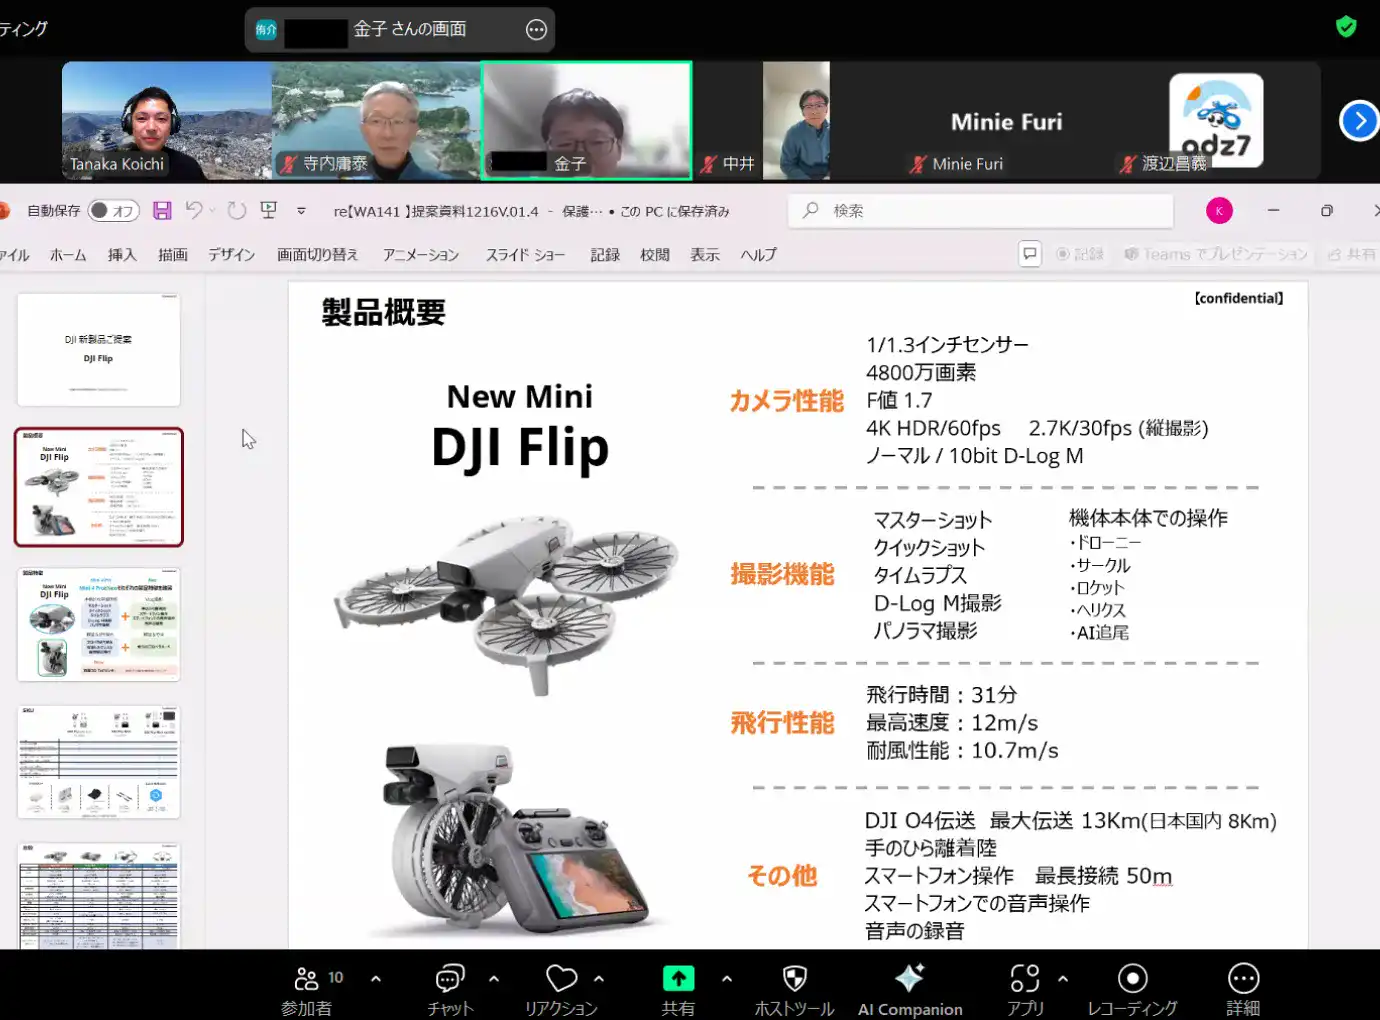Open the デザイン ribbon tab
The image size is (1380, 1020).
pos(231,255)
